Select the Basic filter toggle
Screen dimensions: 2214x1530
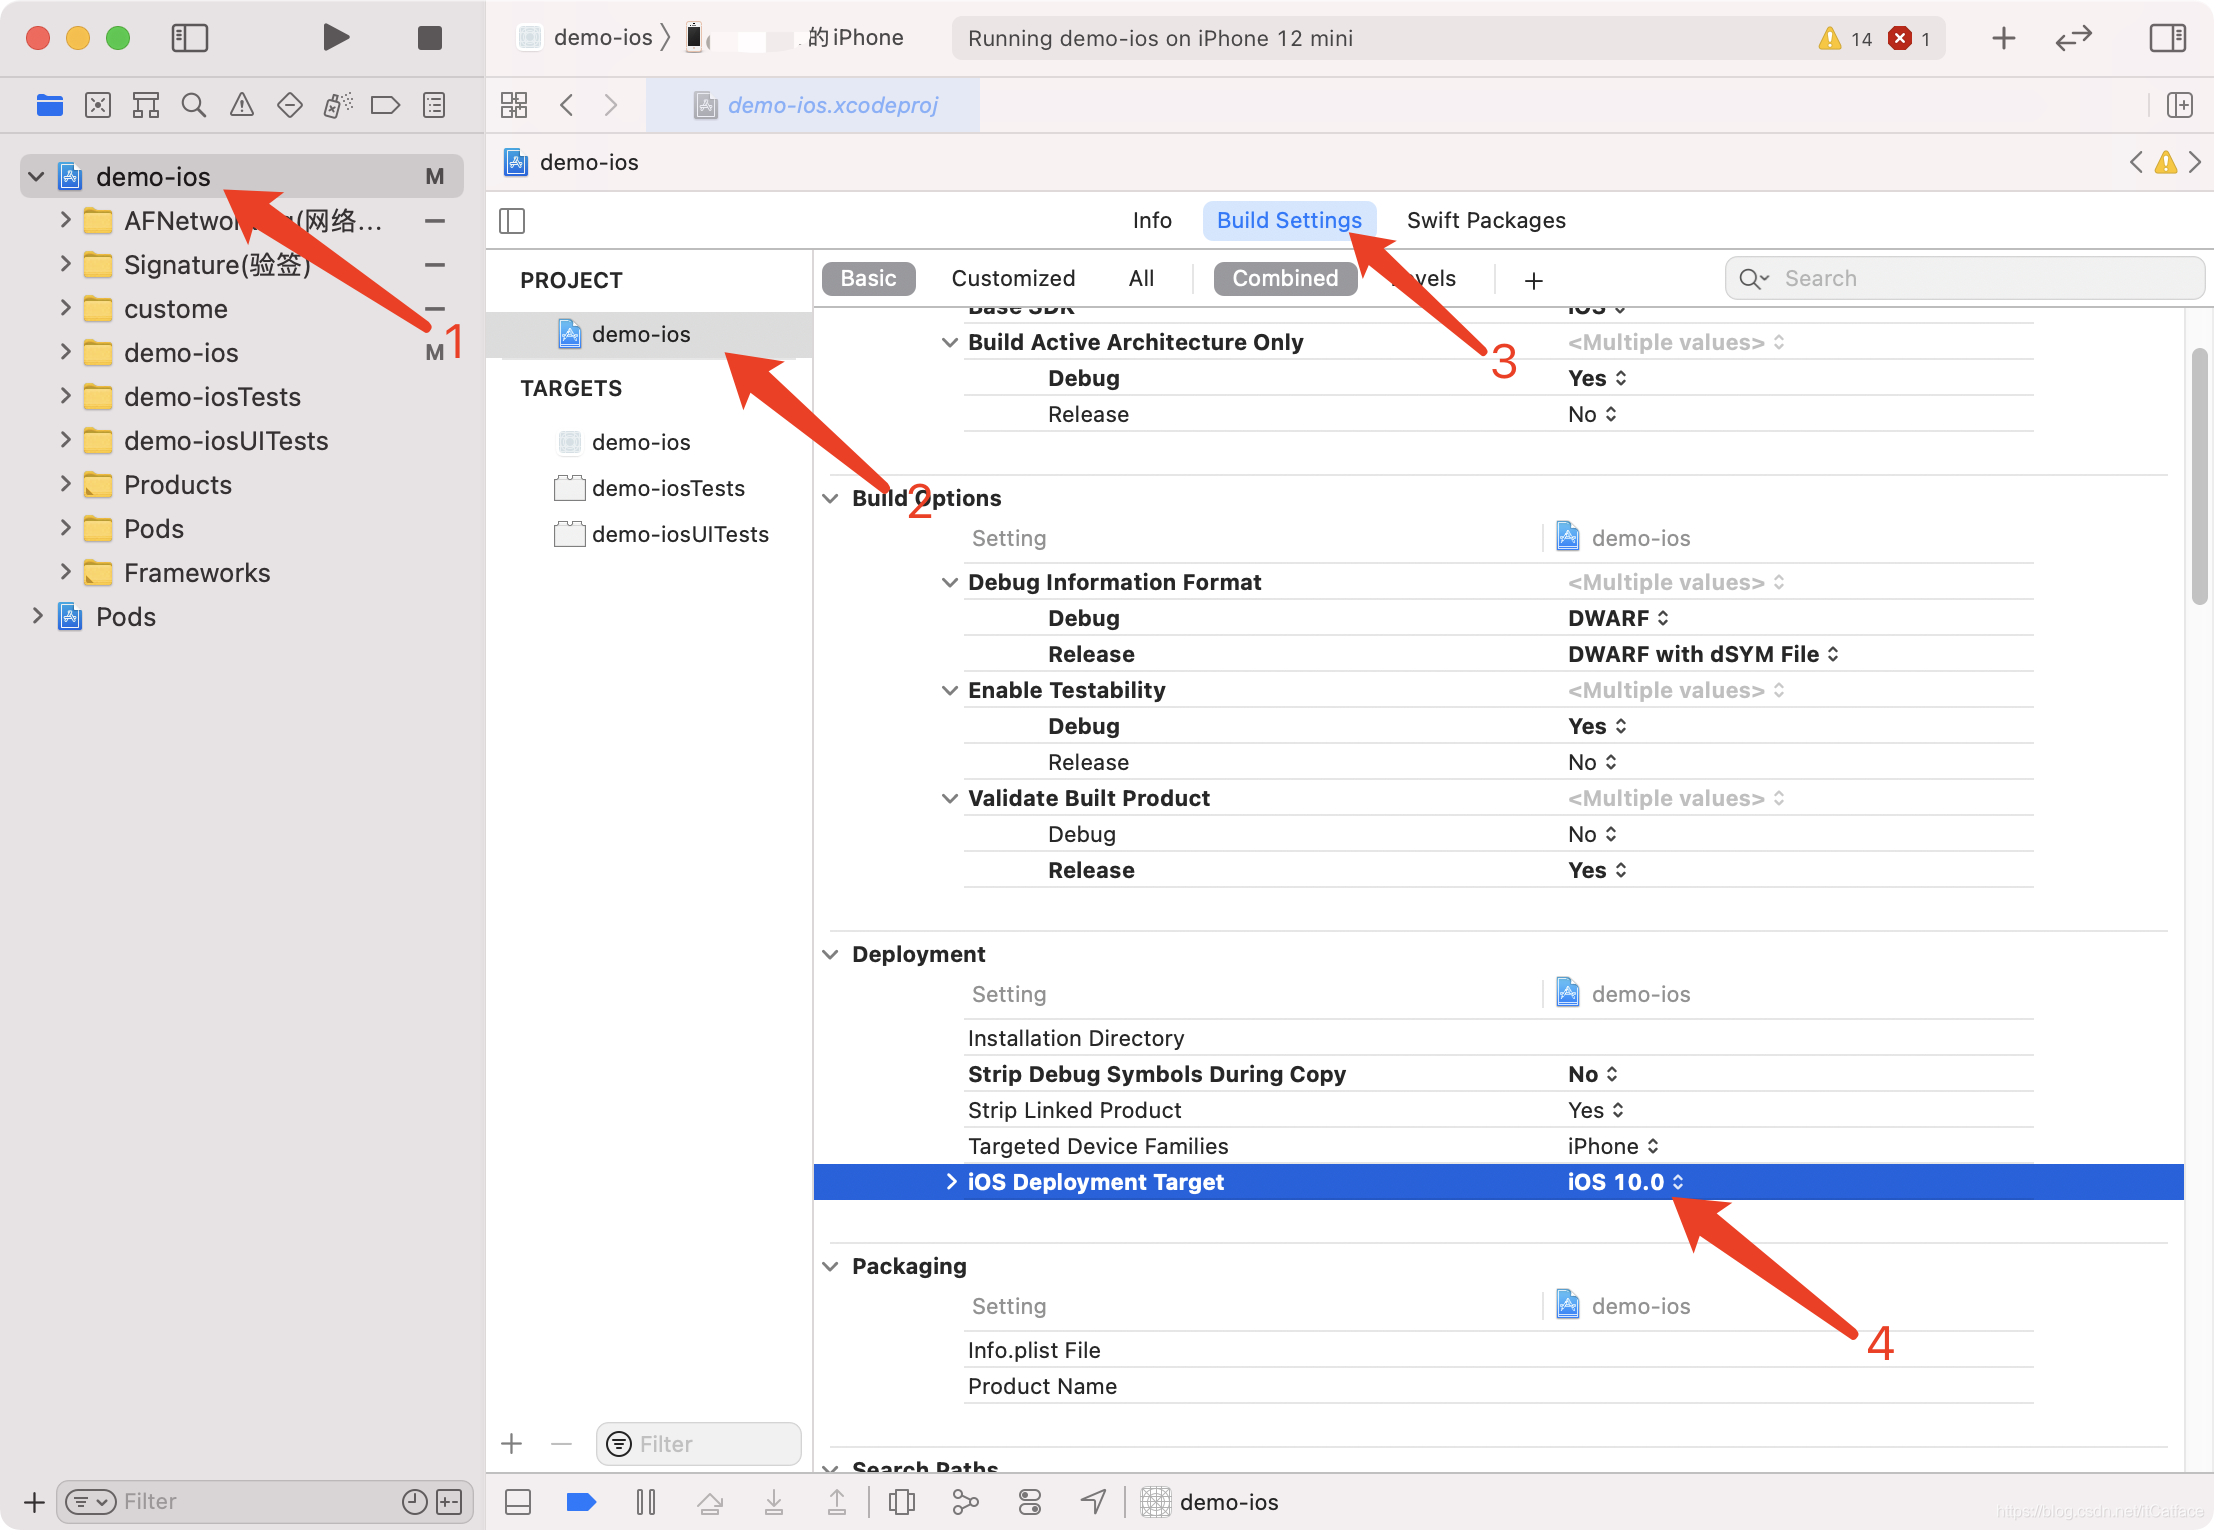tap(868, 279)
